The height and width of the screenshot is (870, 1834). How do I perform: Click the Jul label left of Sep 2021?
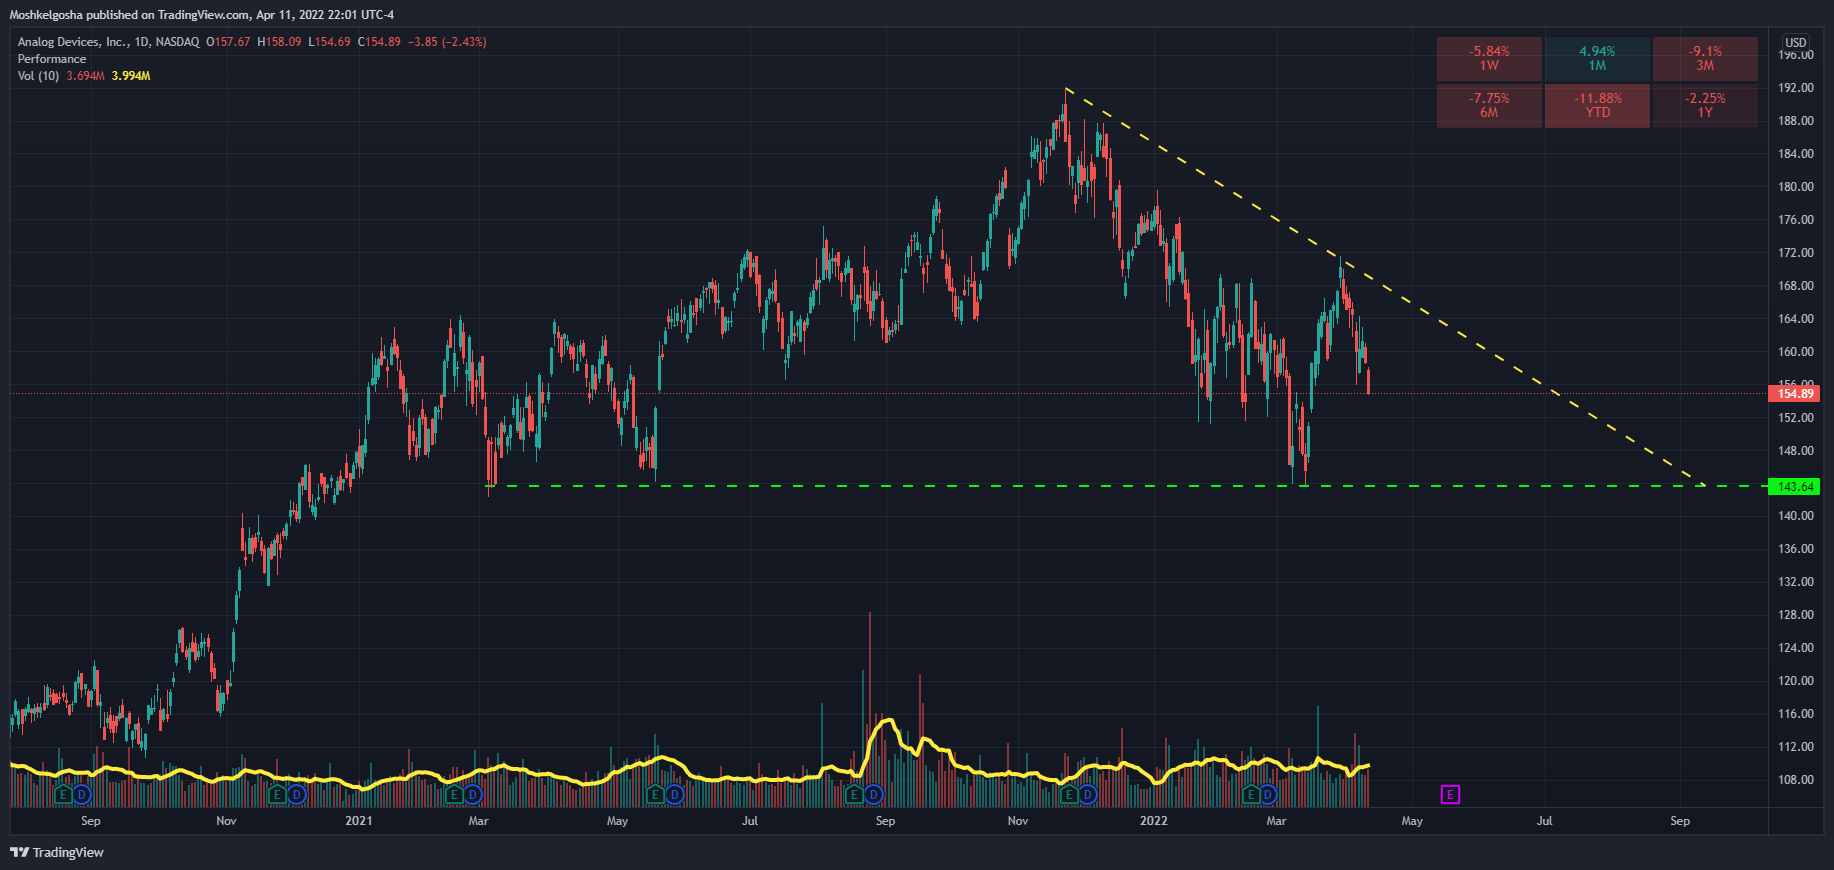click(x=750, y=821)
